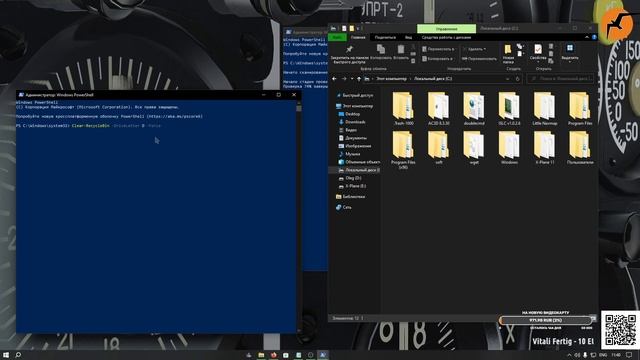Screen dimensions: 640x360
Task: Open the Windows Start menu
Action: [6, 355]
